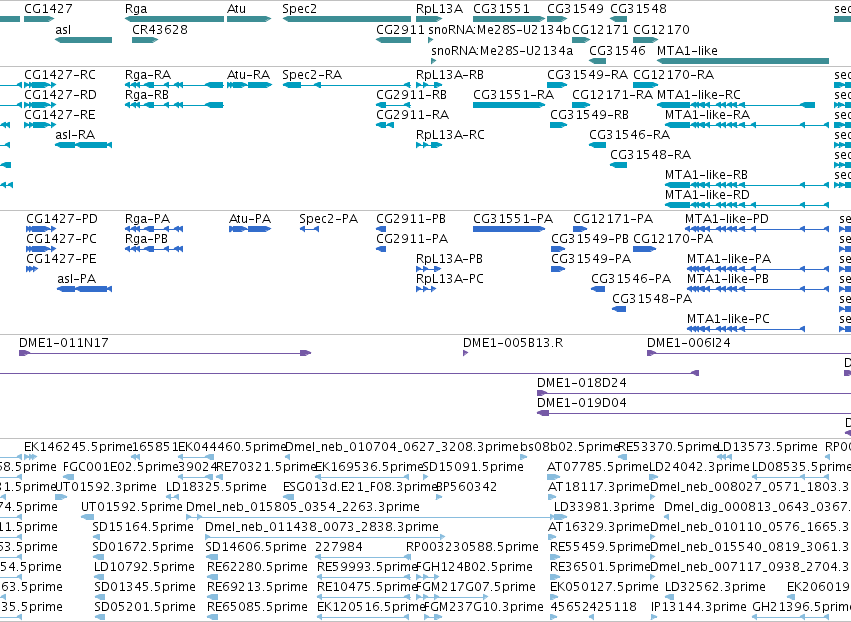Select the CG31548-RA transcript label
The width and height of the screenshot is (851, 622).
coord(650,155)
